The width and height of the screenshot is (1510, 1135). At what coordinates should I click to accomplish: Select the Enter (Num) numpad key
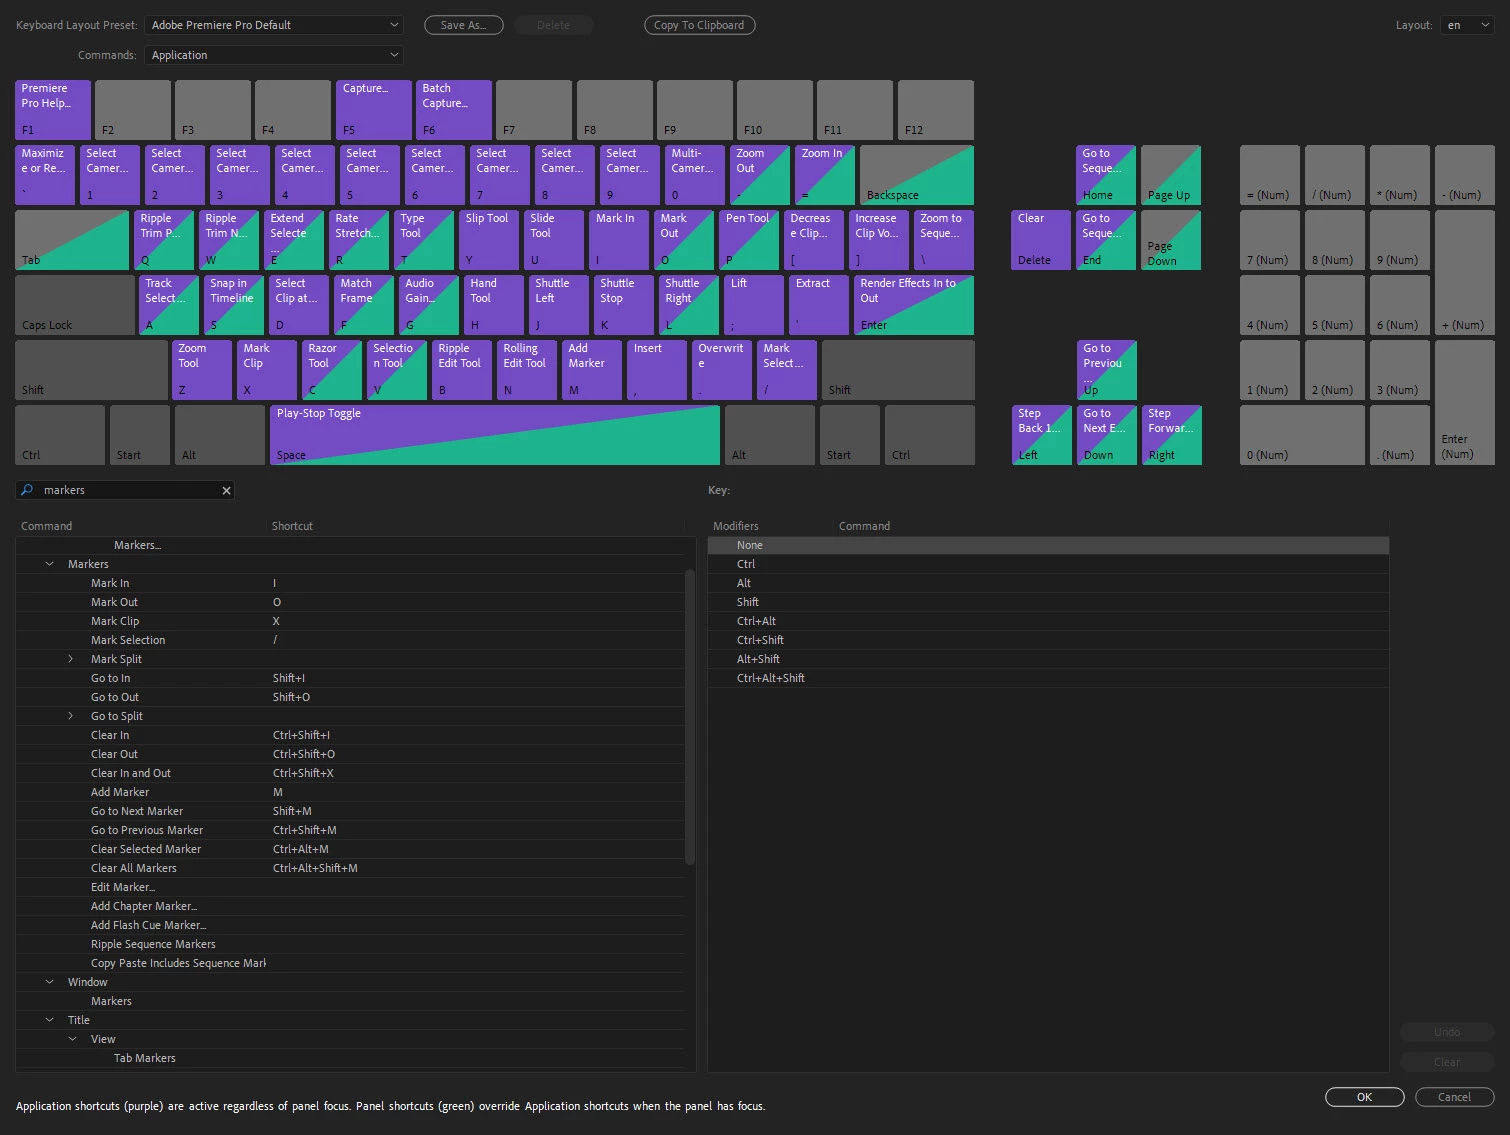click(x=1464, y=402)
